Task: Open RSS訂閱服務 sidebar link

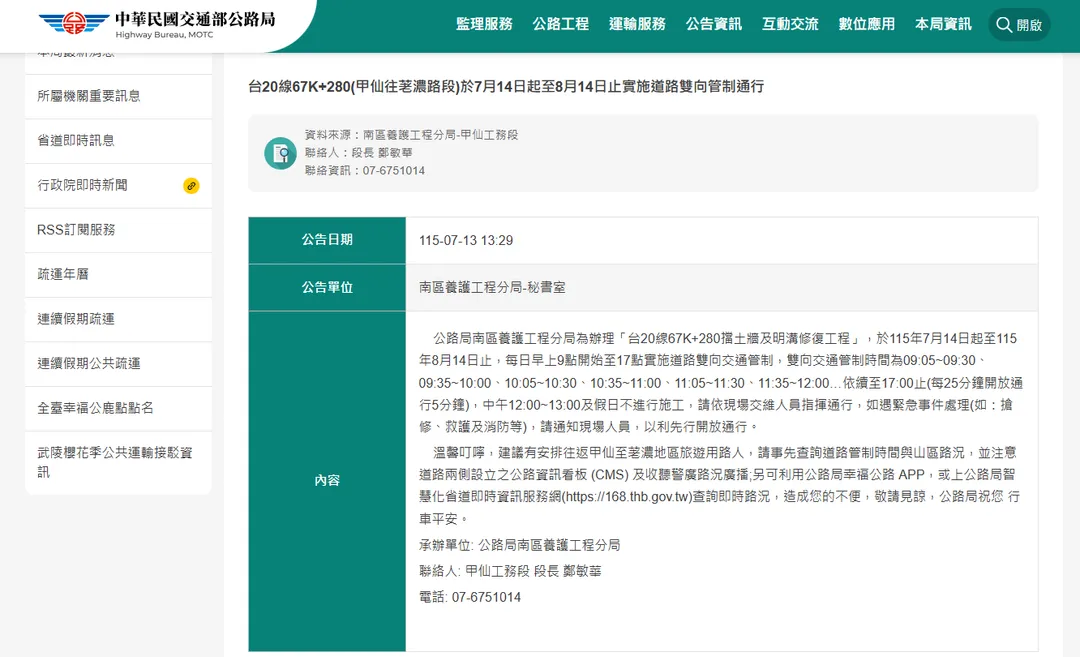Action: pyautogui.click(x=118, y=230)
